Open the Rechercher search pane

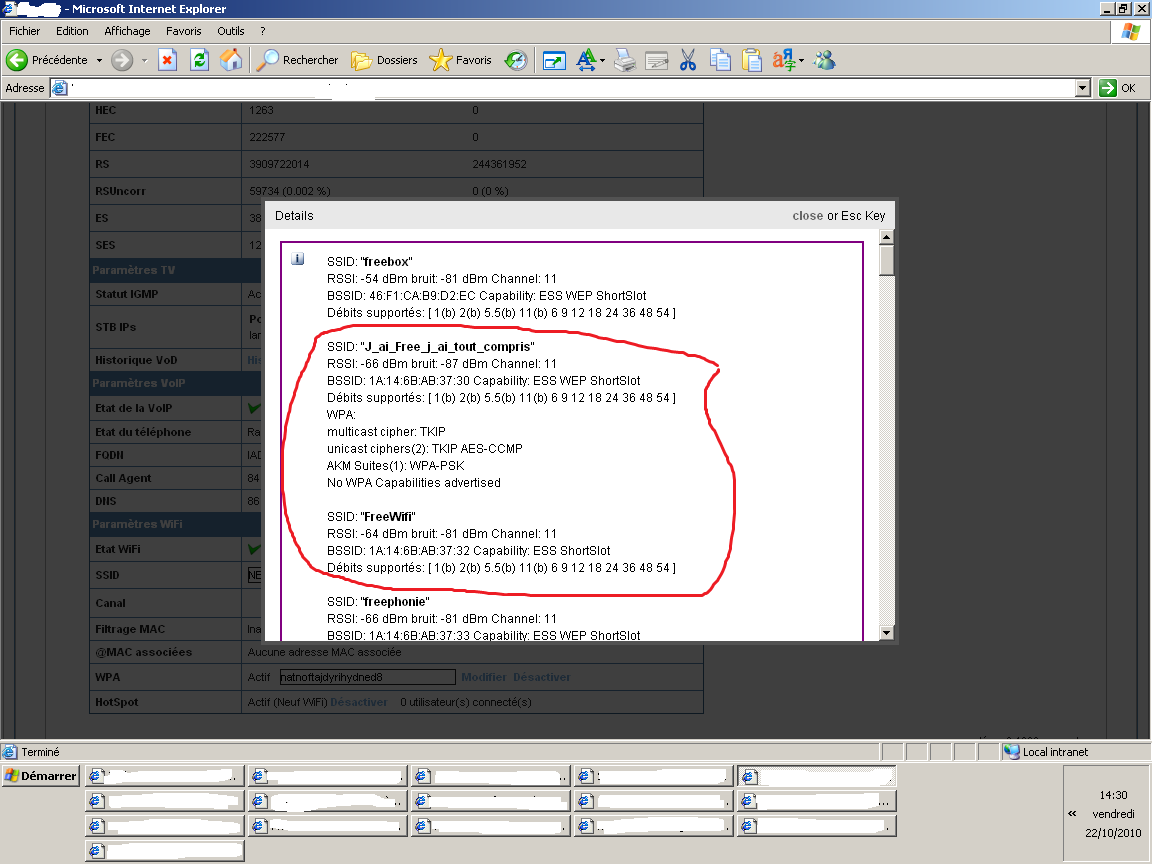click(296, 60)
